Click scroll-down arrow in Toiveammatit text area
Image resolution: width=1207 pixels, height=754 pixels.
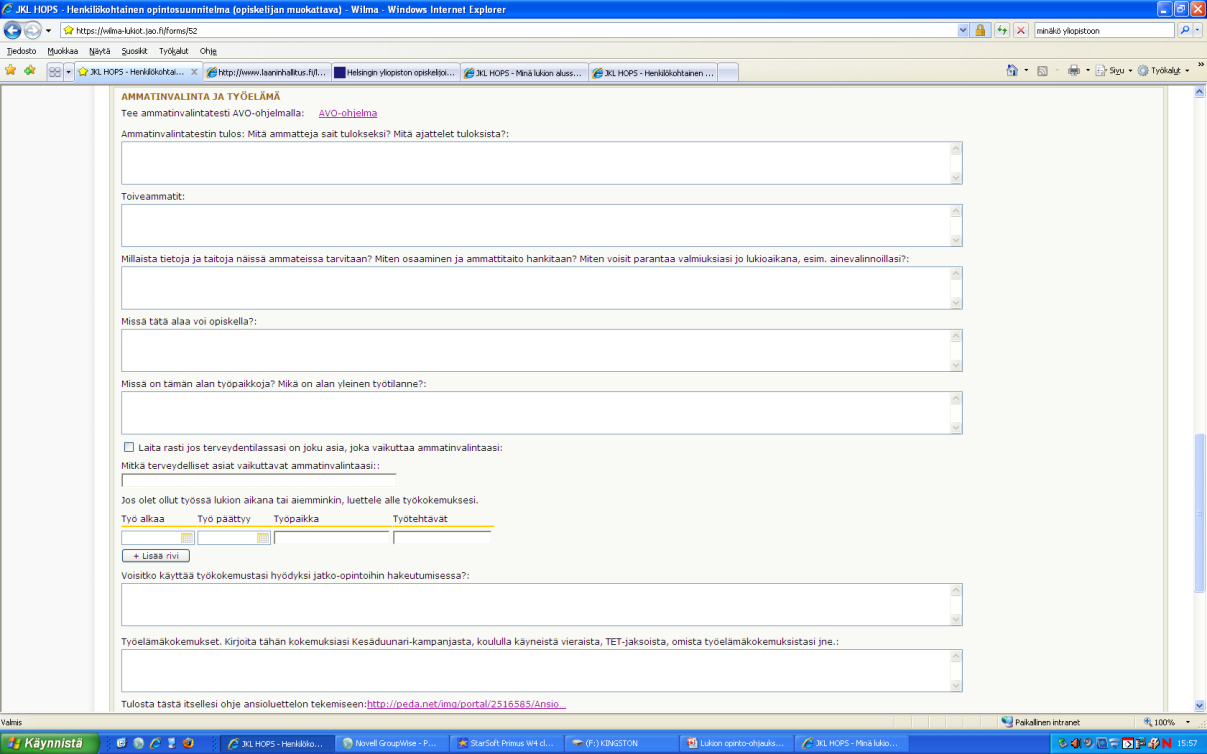(955, 240)
